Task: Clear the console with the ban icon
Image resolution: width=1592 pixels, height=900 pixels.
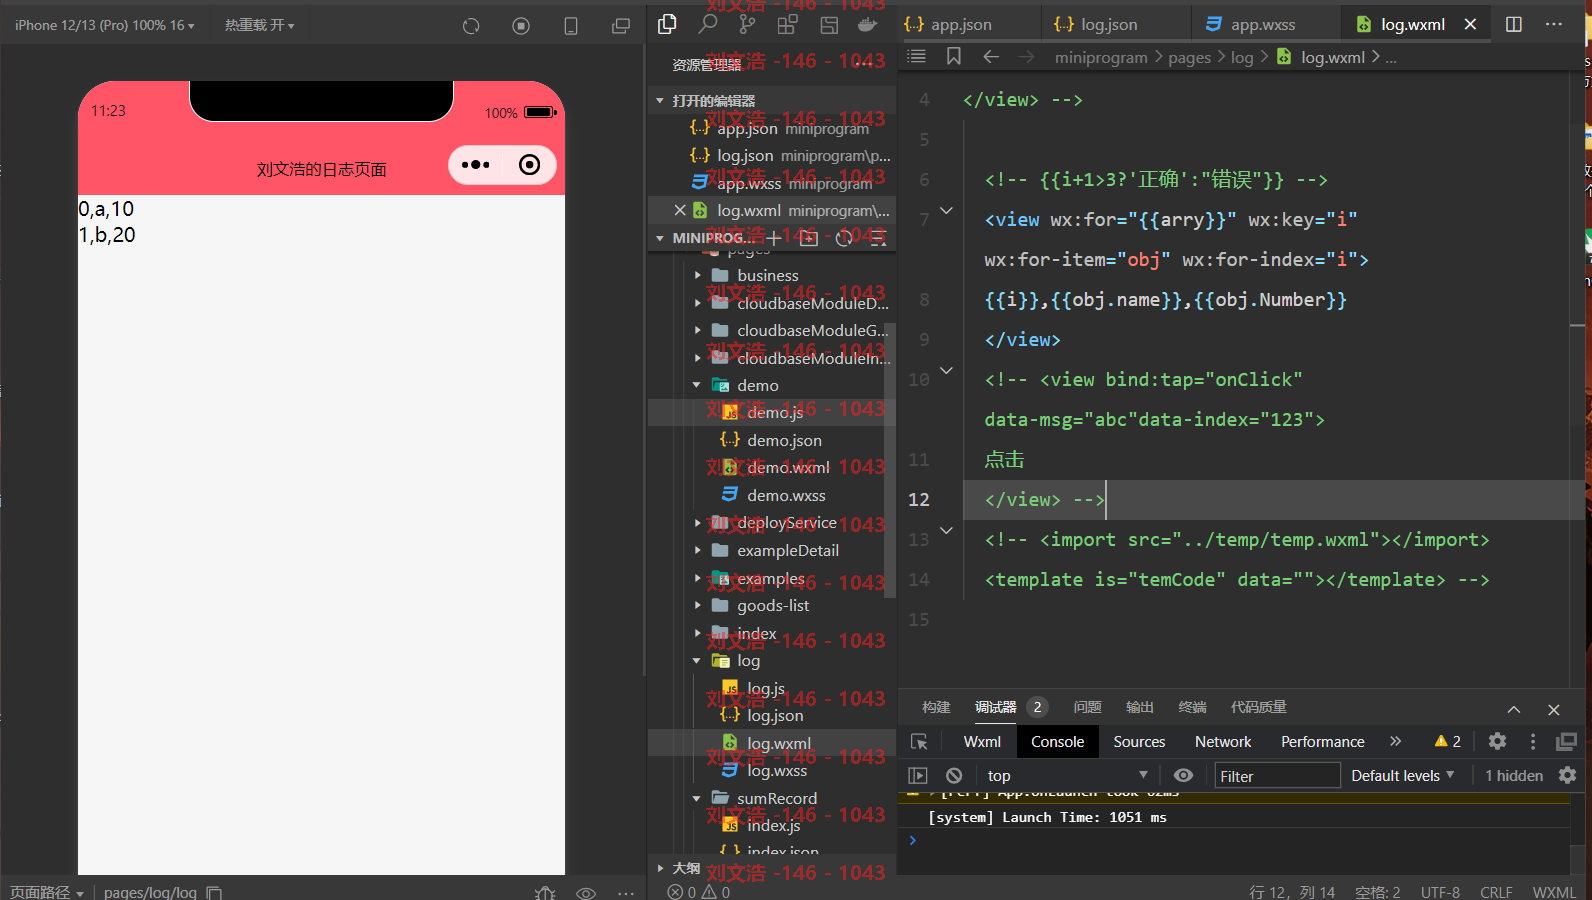Action: [x=954, y=776]
